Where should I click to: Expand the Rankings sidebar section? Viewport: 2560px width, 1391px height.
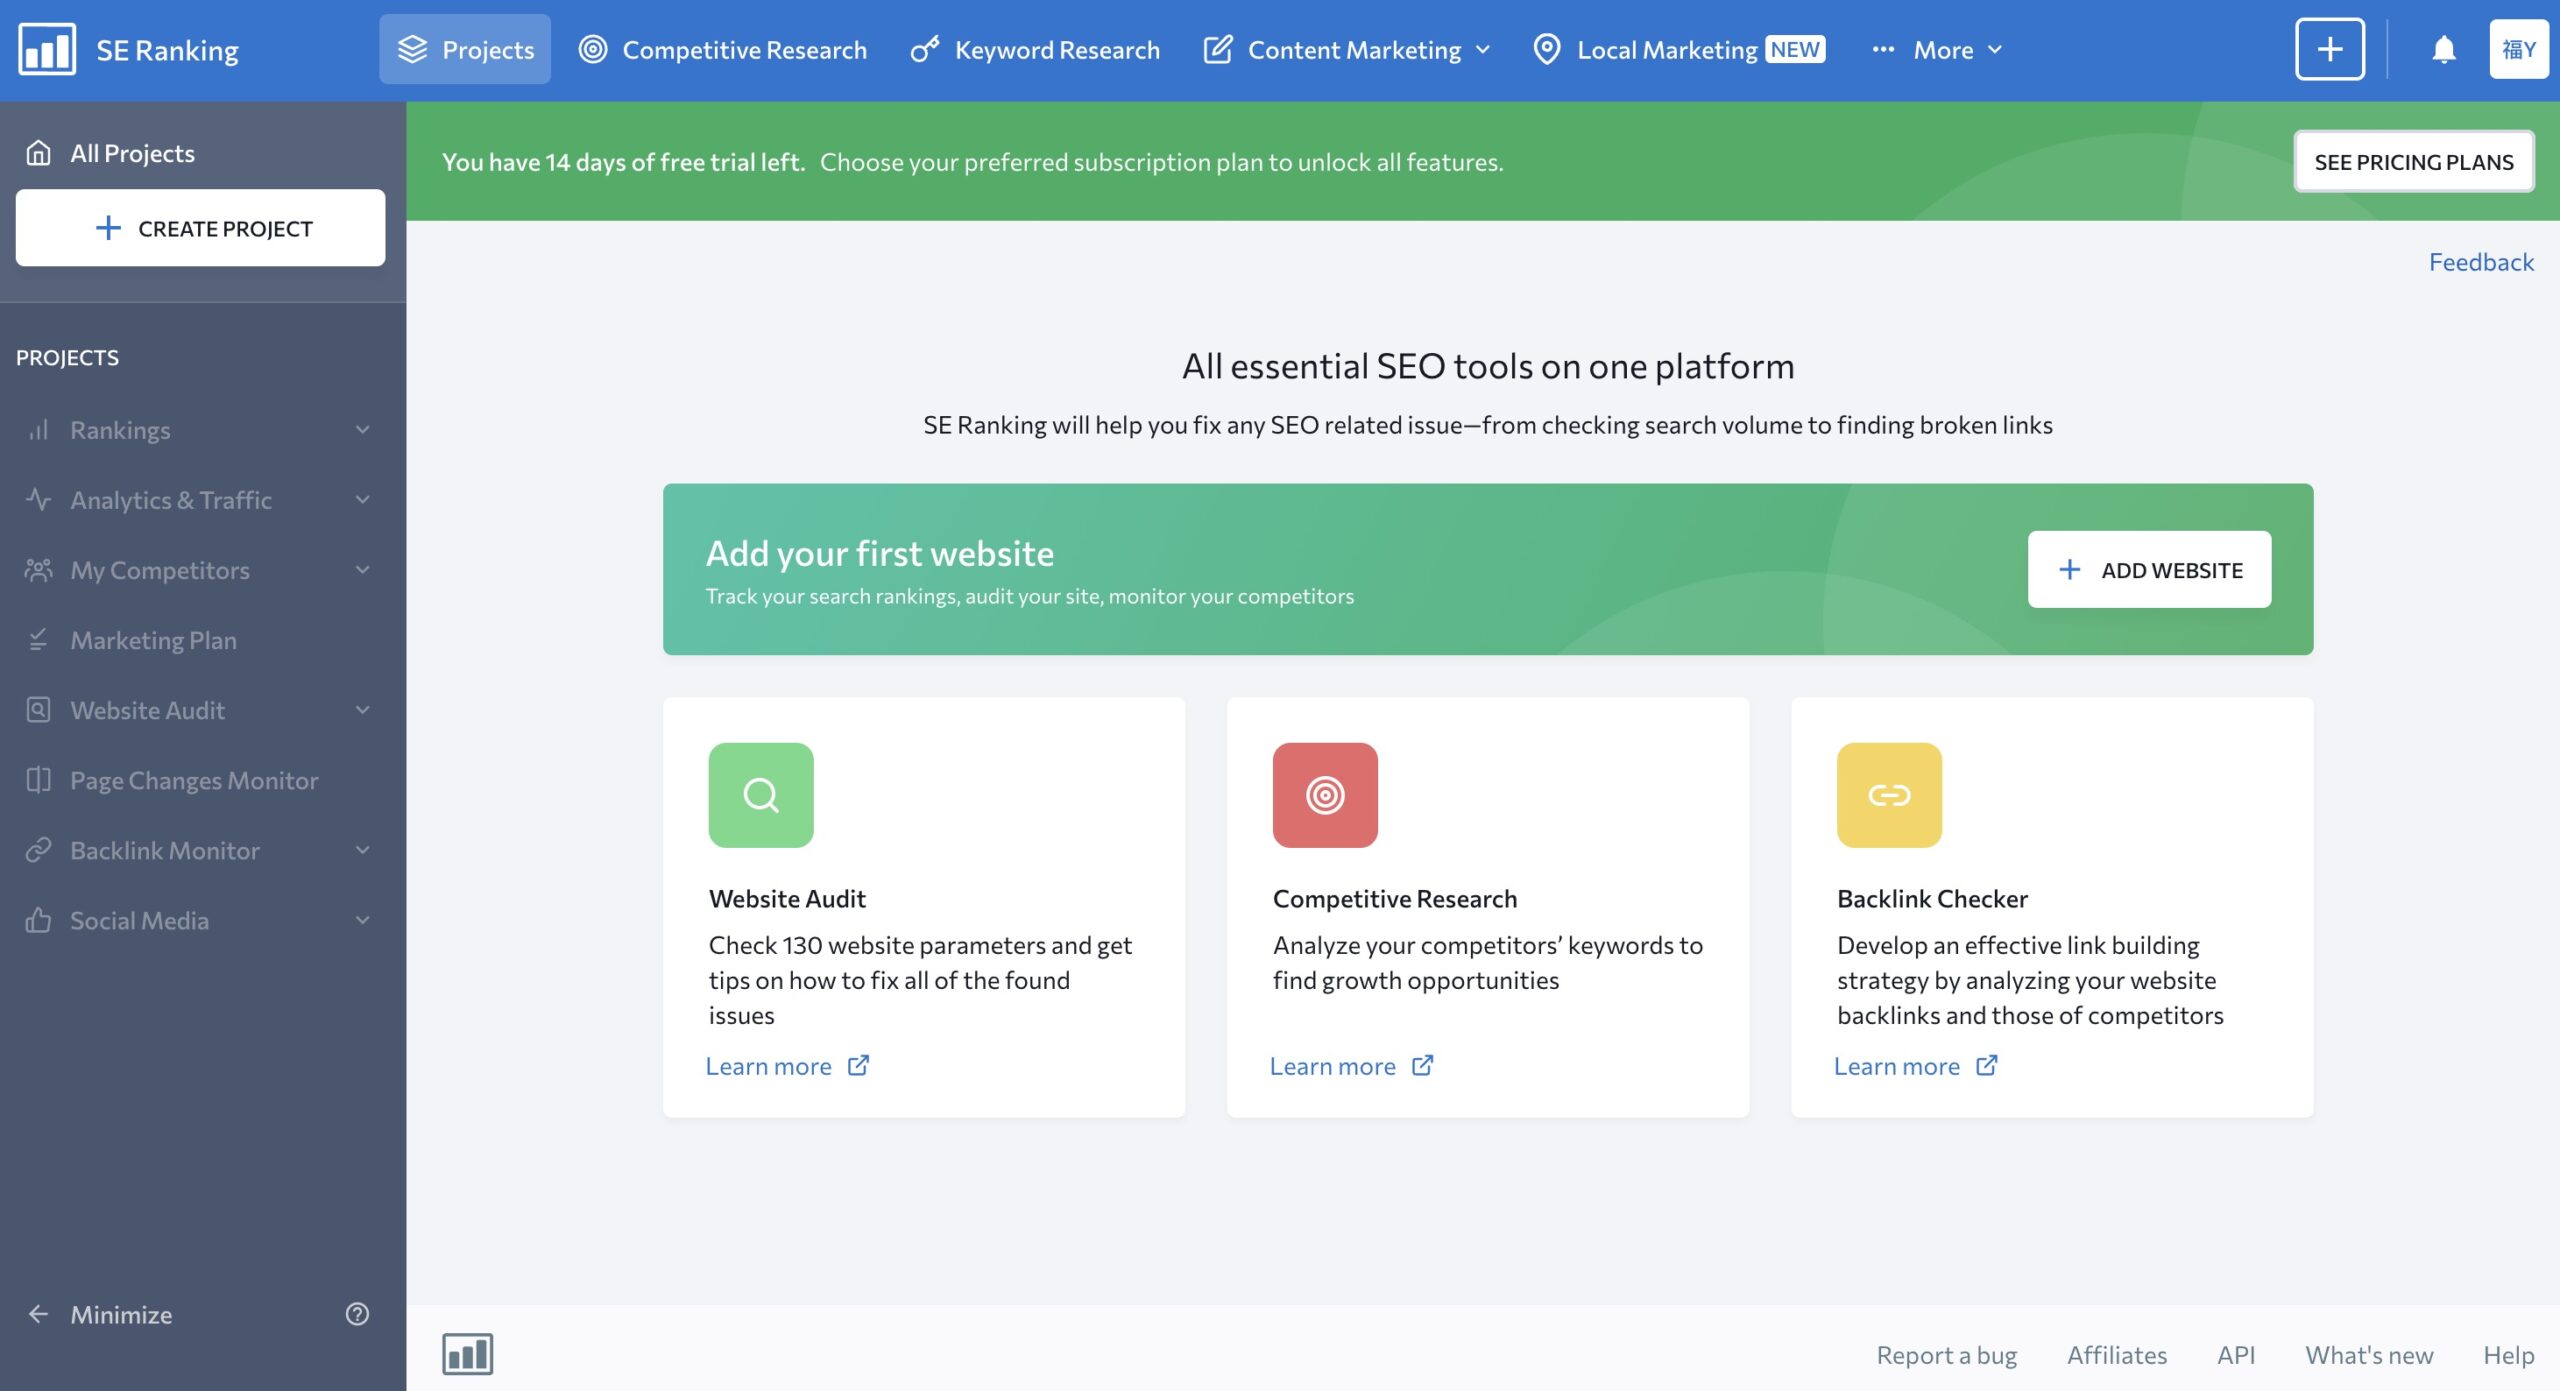coord(200,430)
